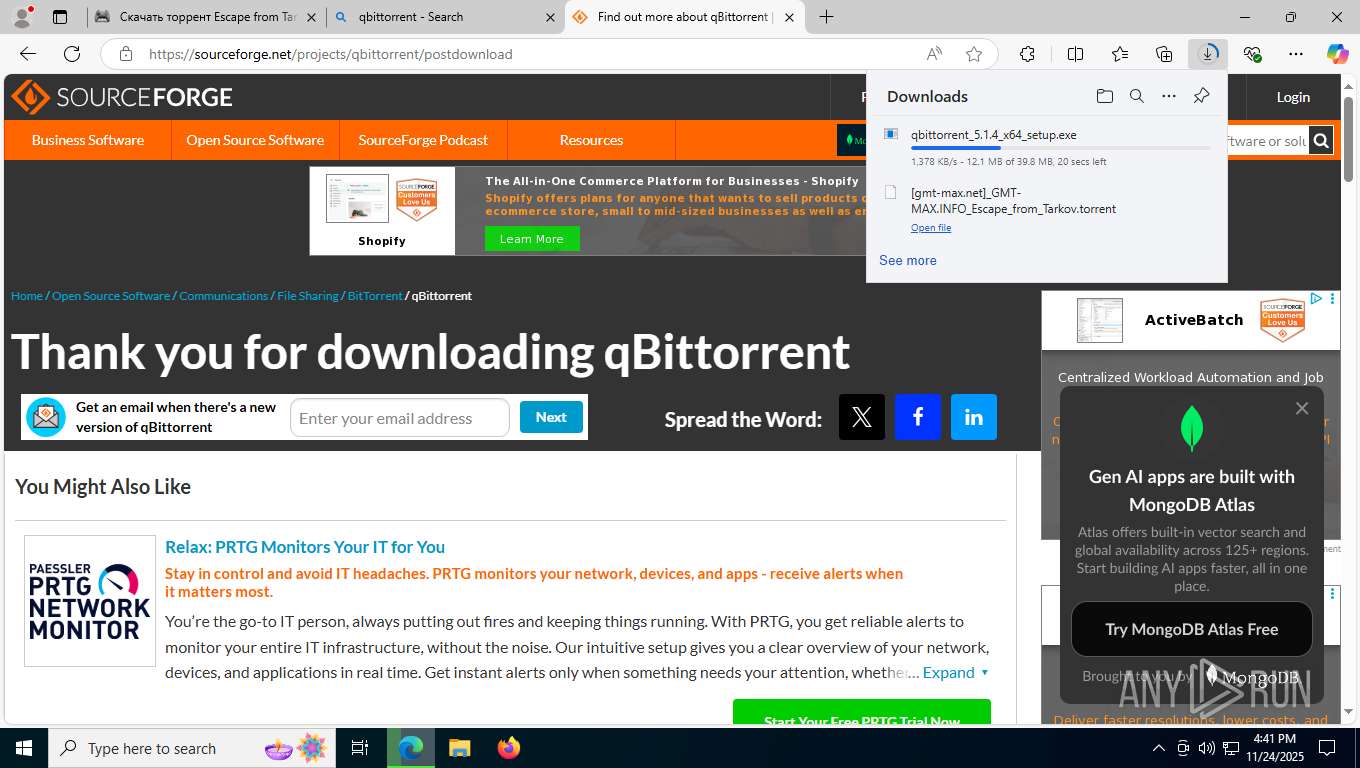Open Read aloud icon in address bar
The width and height of the screenshot is (1360, 768).
click(x=934, y=54)
